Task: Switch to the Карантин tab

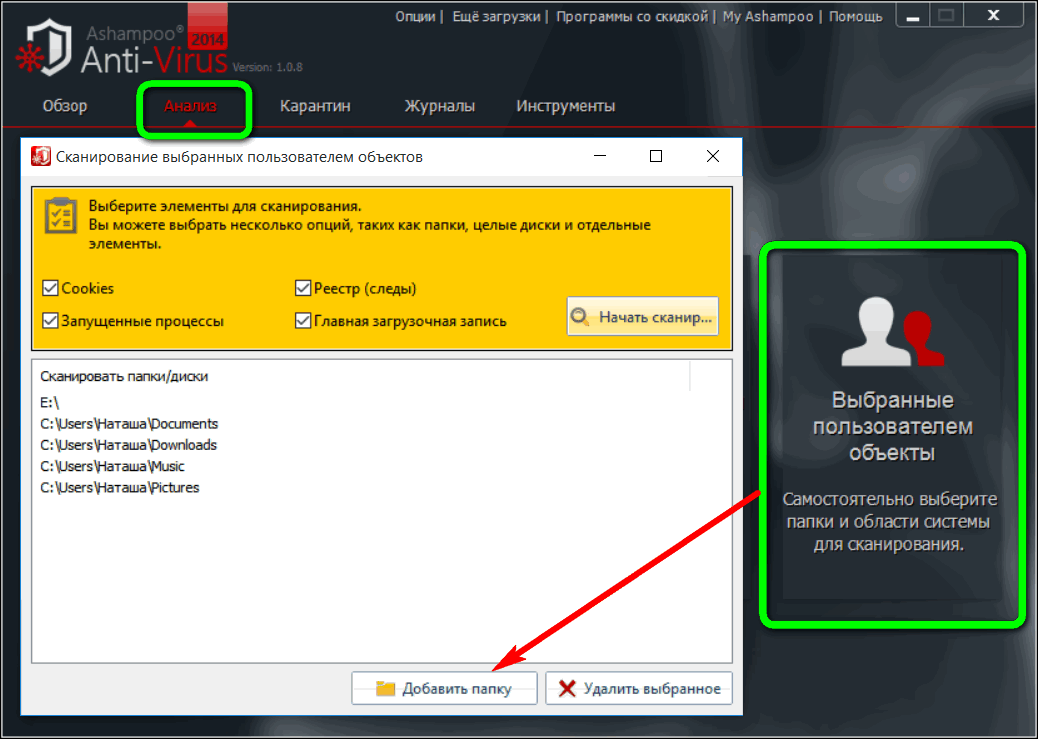Action: point(315,106)
